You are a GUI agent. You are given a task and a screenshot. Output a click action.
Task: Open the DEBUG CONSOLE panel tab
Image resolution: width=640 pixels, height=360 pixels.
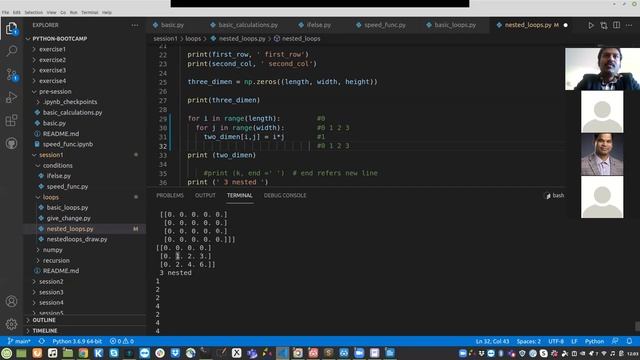[285, 196]
